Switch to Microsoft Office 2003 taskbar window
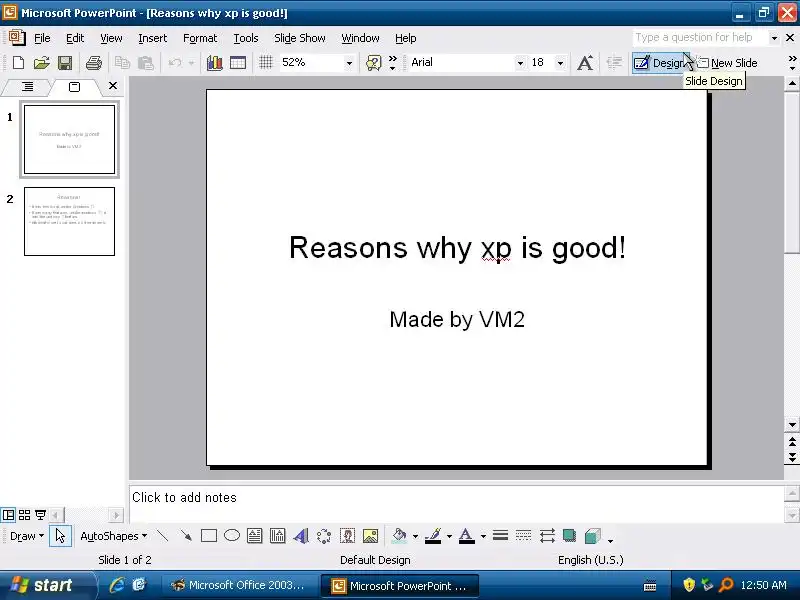 click(x=238, y=585)
